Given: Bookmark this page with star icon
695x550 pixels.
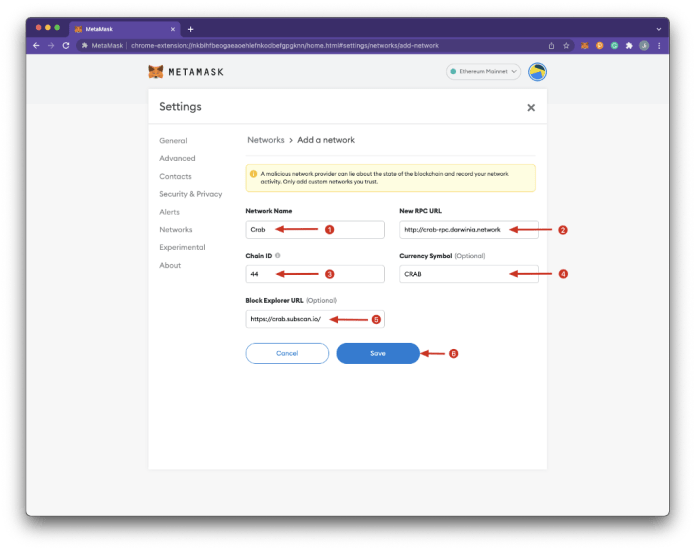Looking at the screenshot, I should click(x=566, y=46).
